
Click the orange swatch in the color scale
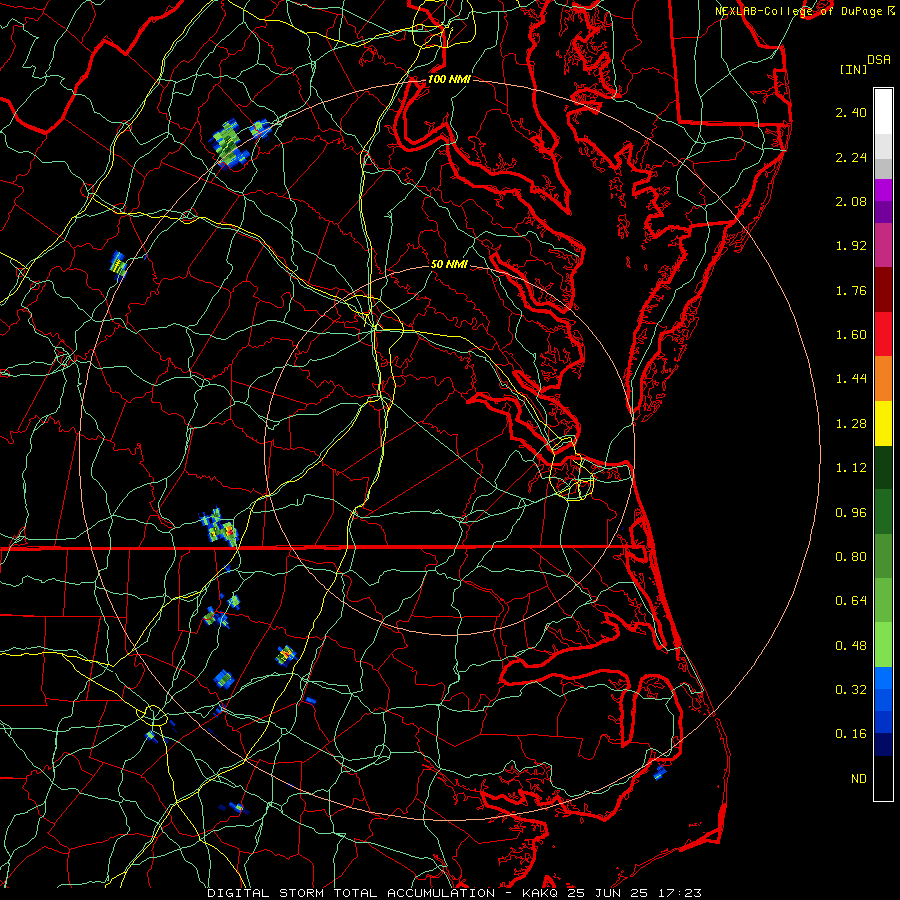(883, 379)
